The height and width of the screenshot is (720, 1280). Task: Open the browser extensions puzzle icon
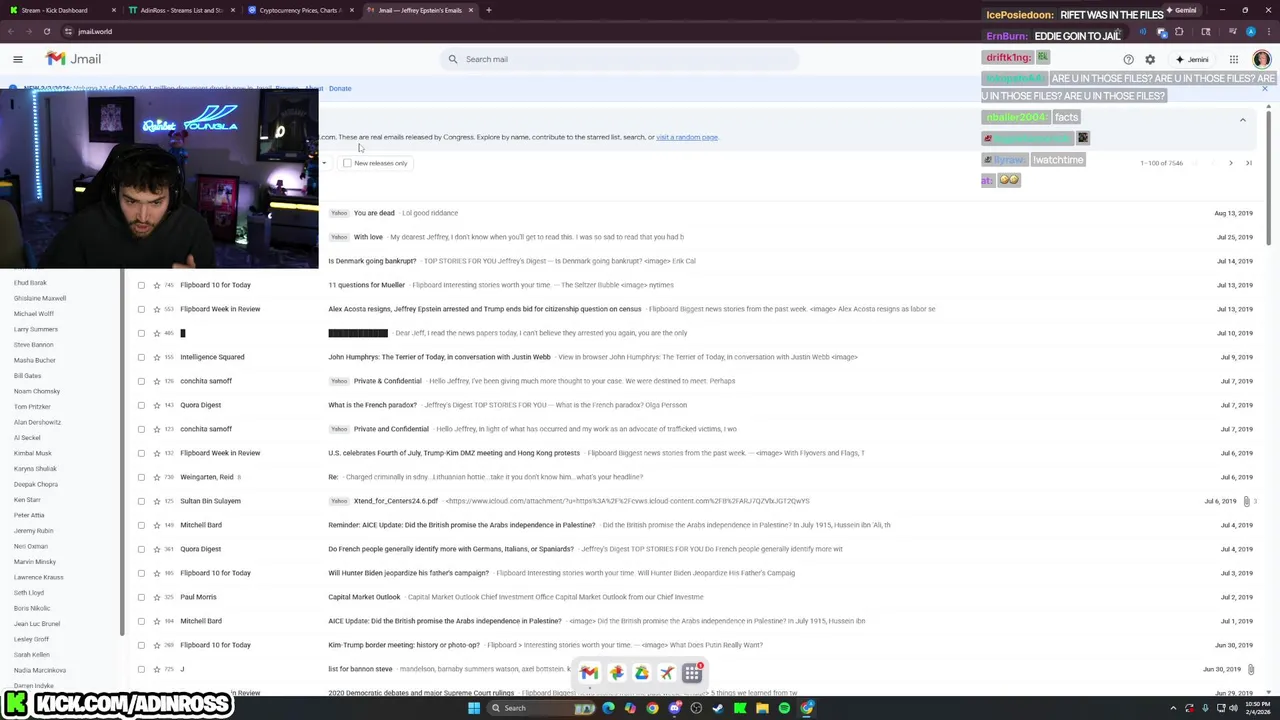[1178, 31]
